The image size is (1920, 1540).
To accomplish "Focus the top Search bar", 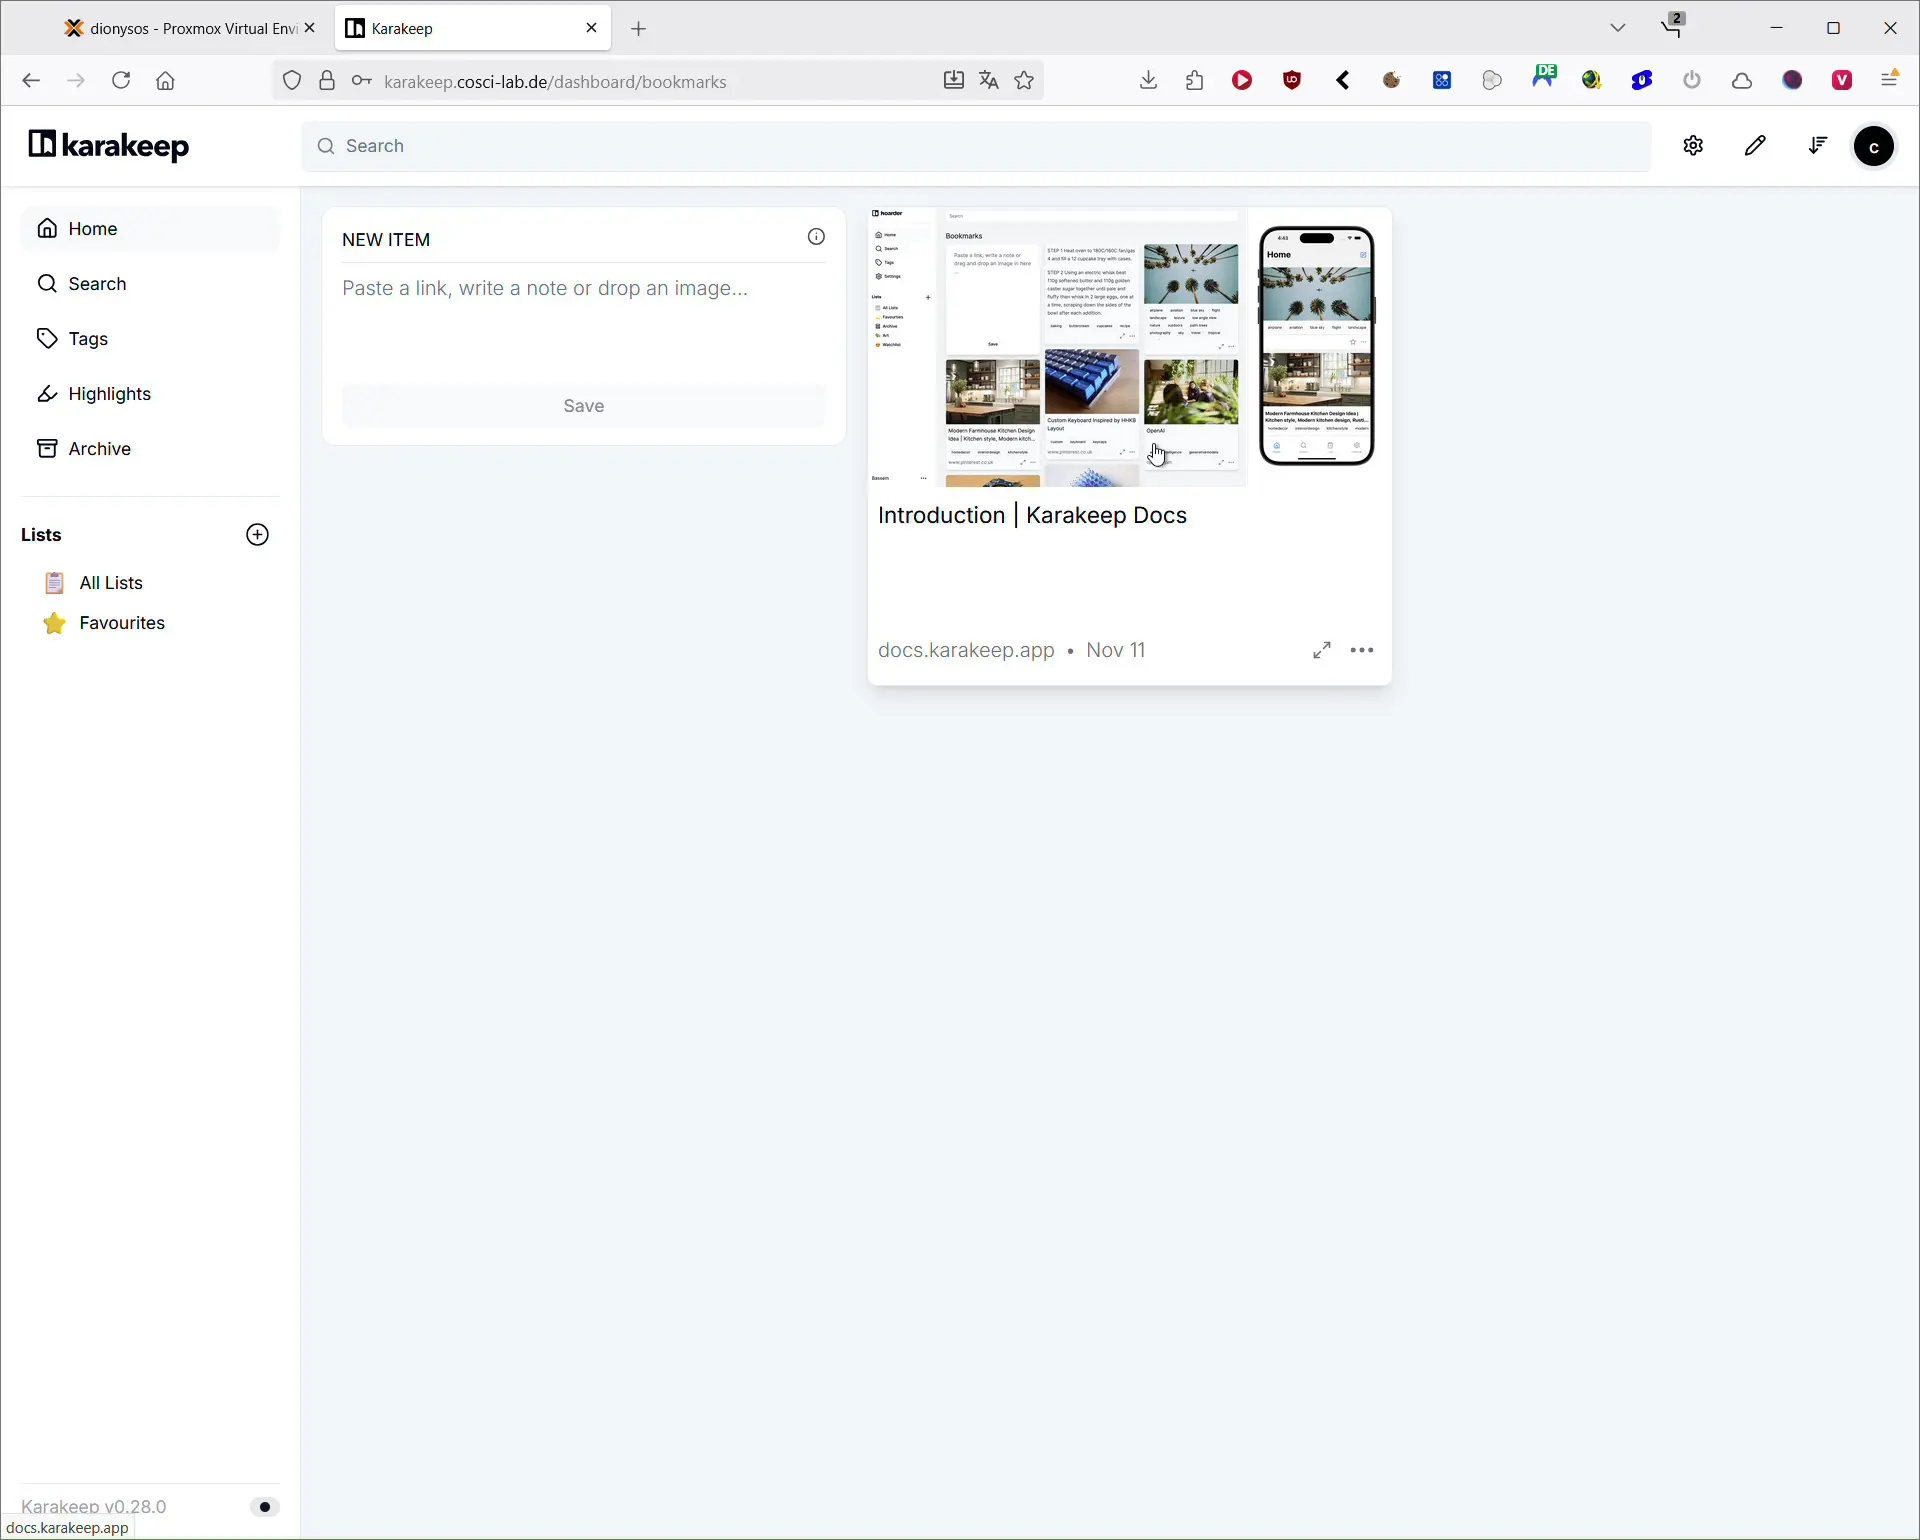I will pyautogui.click(x=975, y=146).
